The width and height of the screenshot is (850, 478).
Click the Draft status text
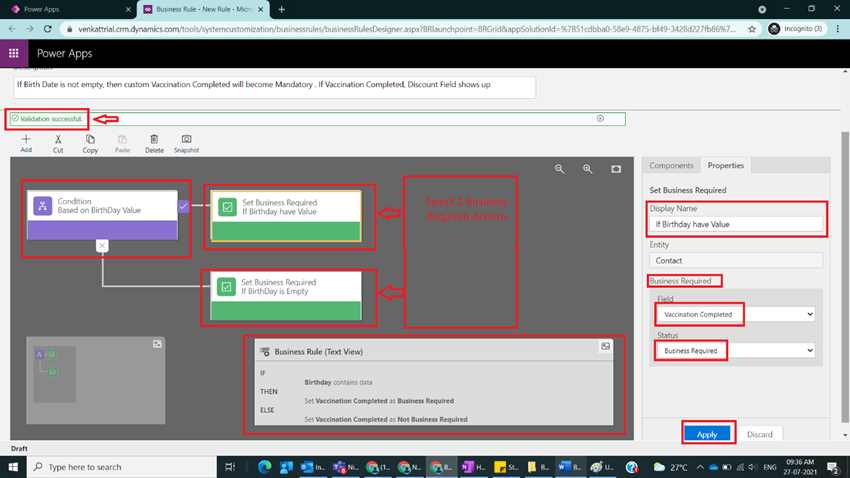(19, 449)
